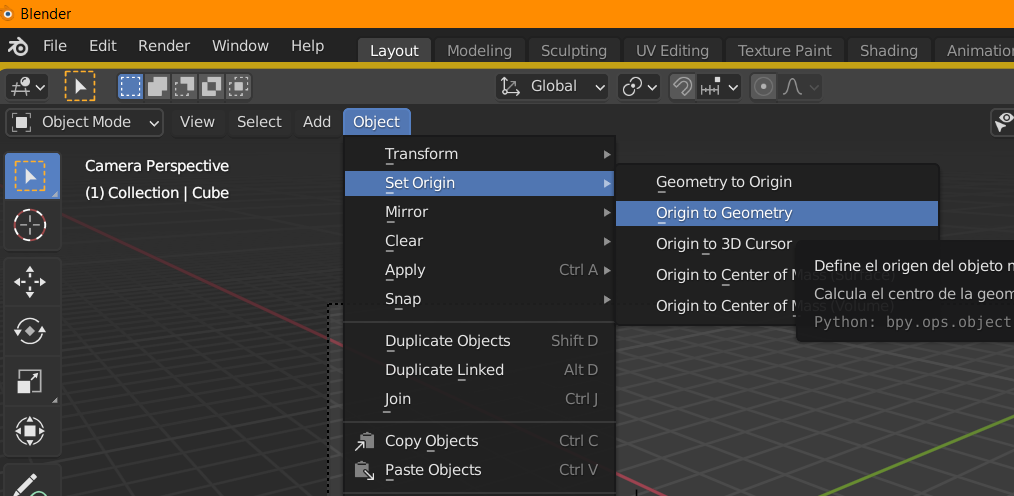Viewport: 1014px width, 496px height.
Task: Enable proportional editing toggle
Action: [x=764, y=87]
